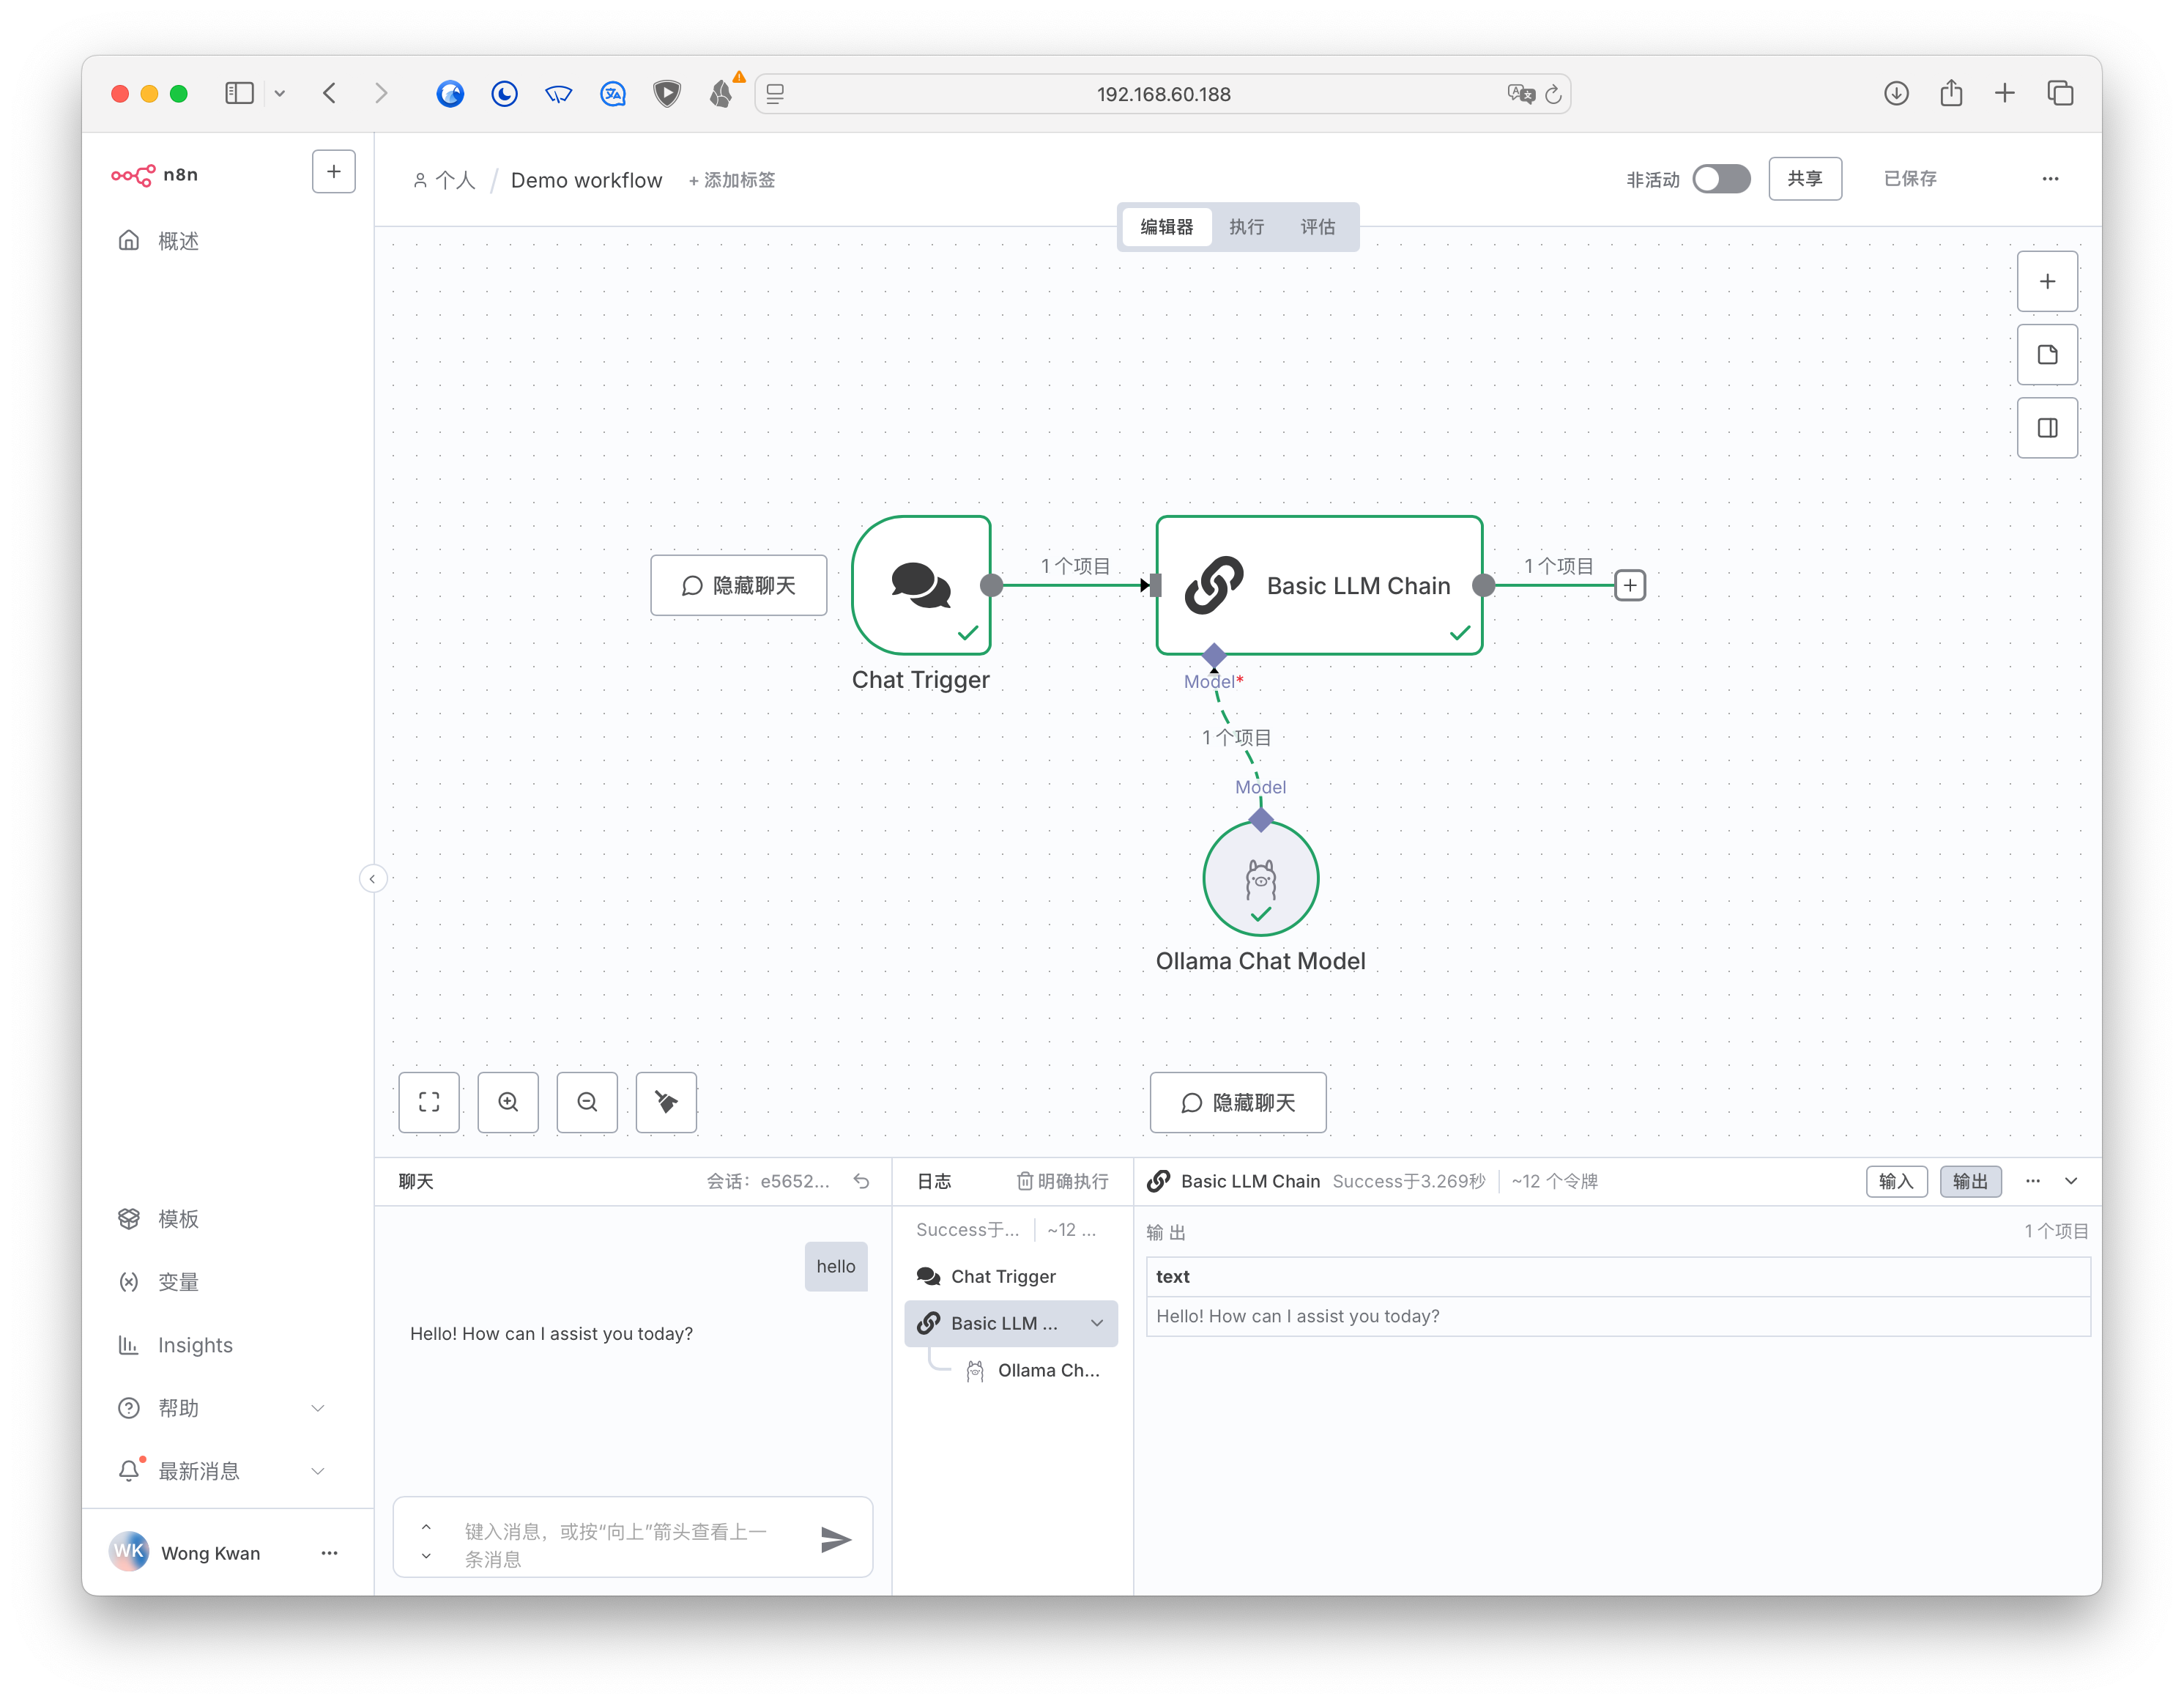Click the tidy up workflow broom icon
Image resolution: width=2184 pixels, height=1704 pixels.
coord(666,1102)
